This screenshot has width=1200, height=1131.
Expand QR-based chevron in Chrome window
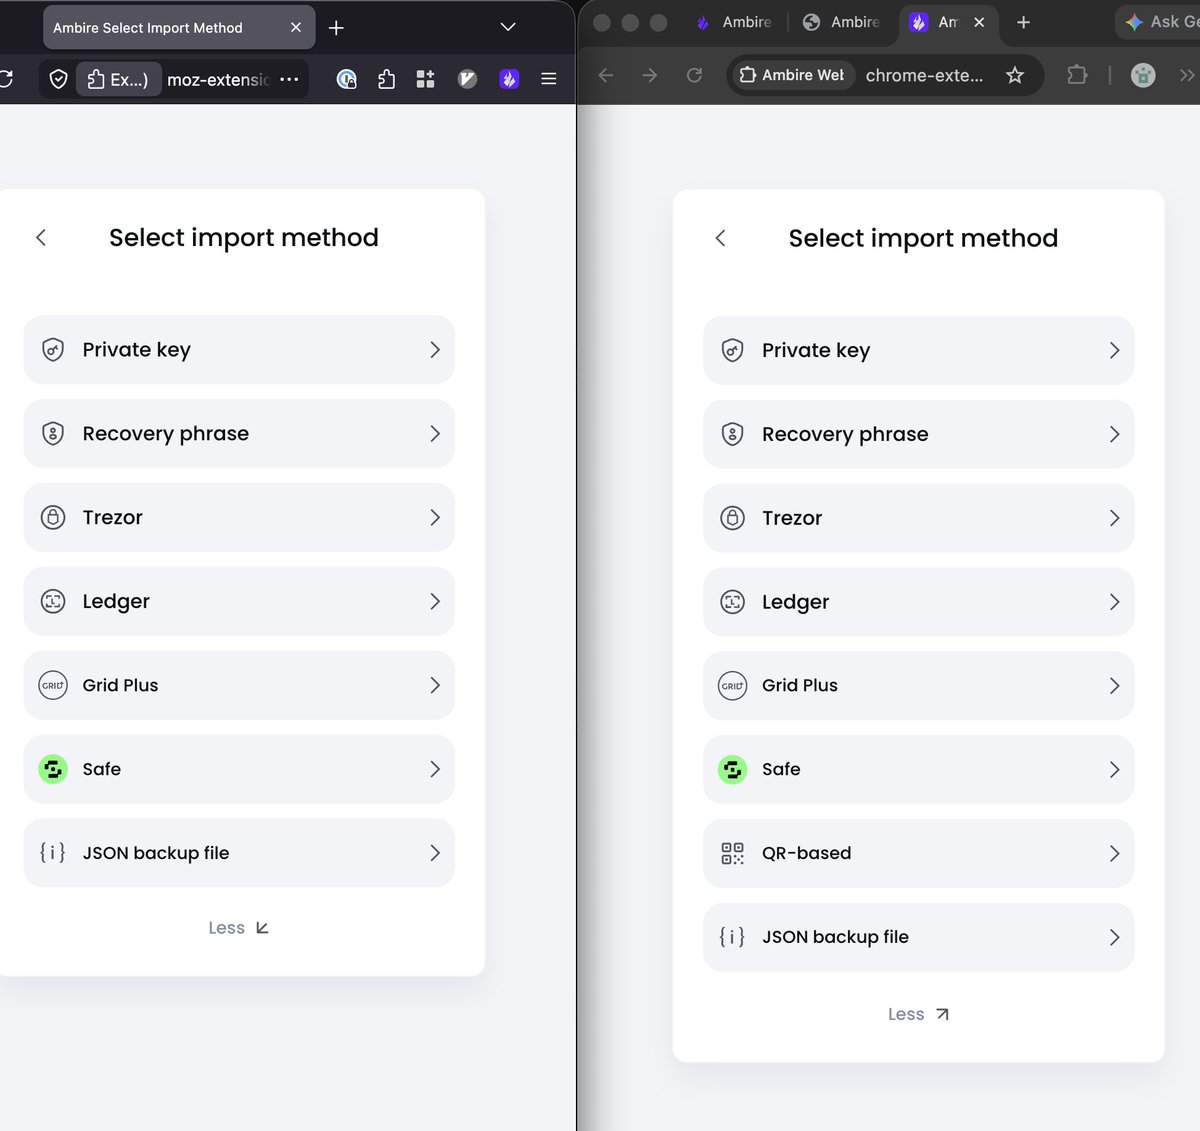click(x=1114, y=853)
